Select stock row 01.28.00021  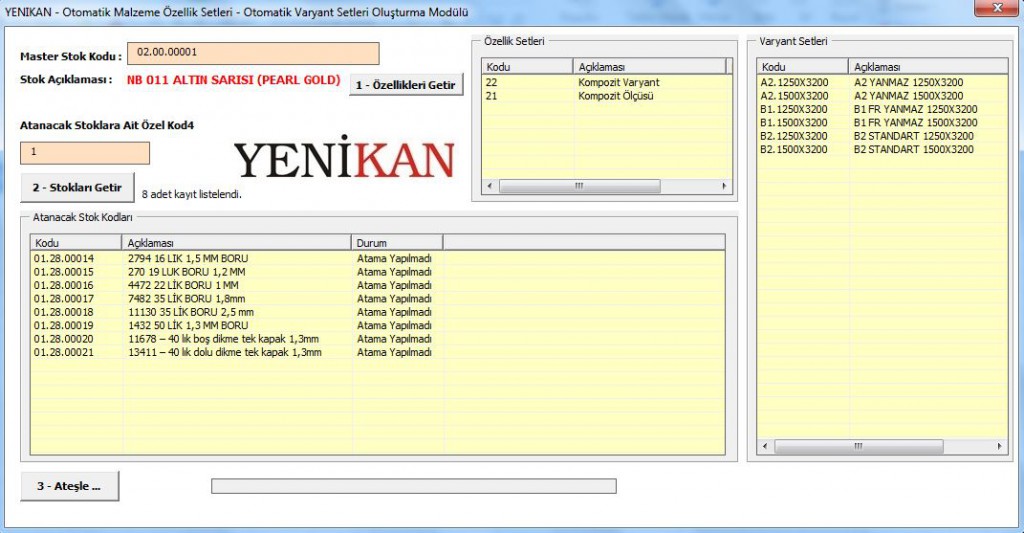(64, 352)
